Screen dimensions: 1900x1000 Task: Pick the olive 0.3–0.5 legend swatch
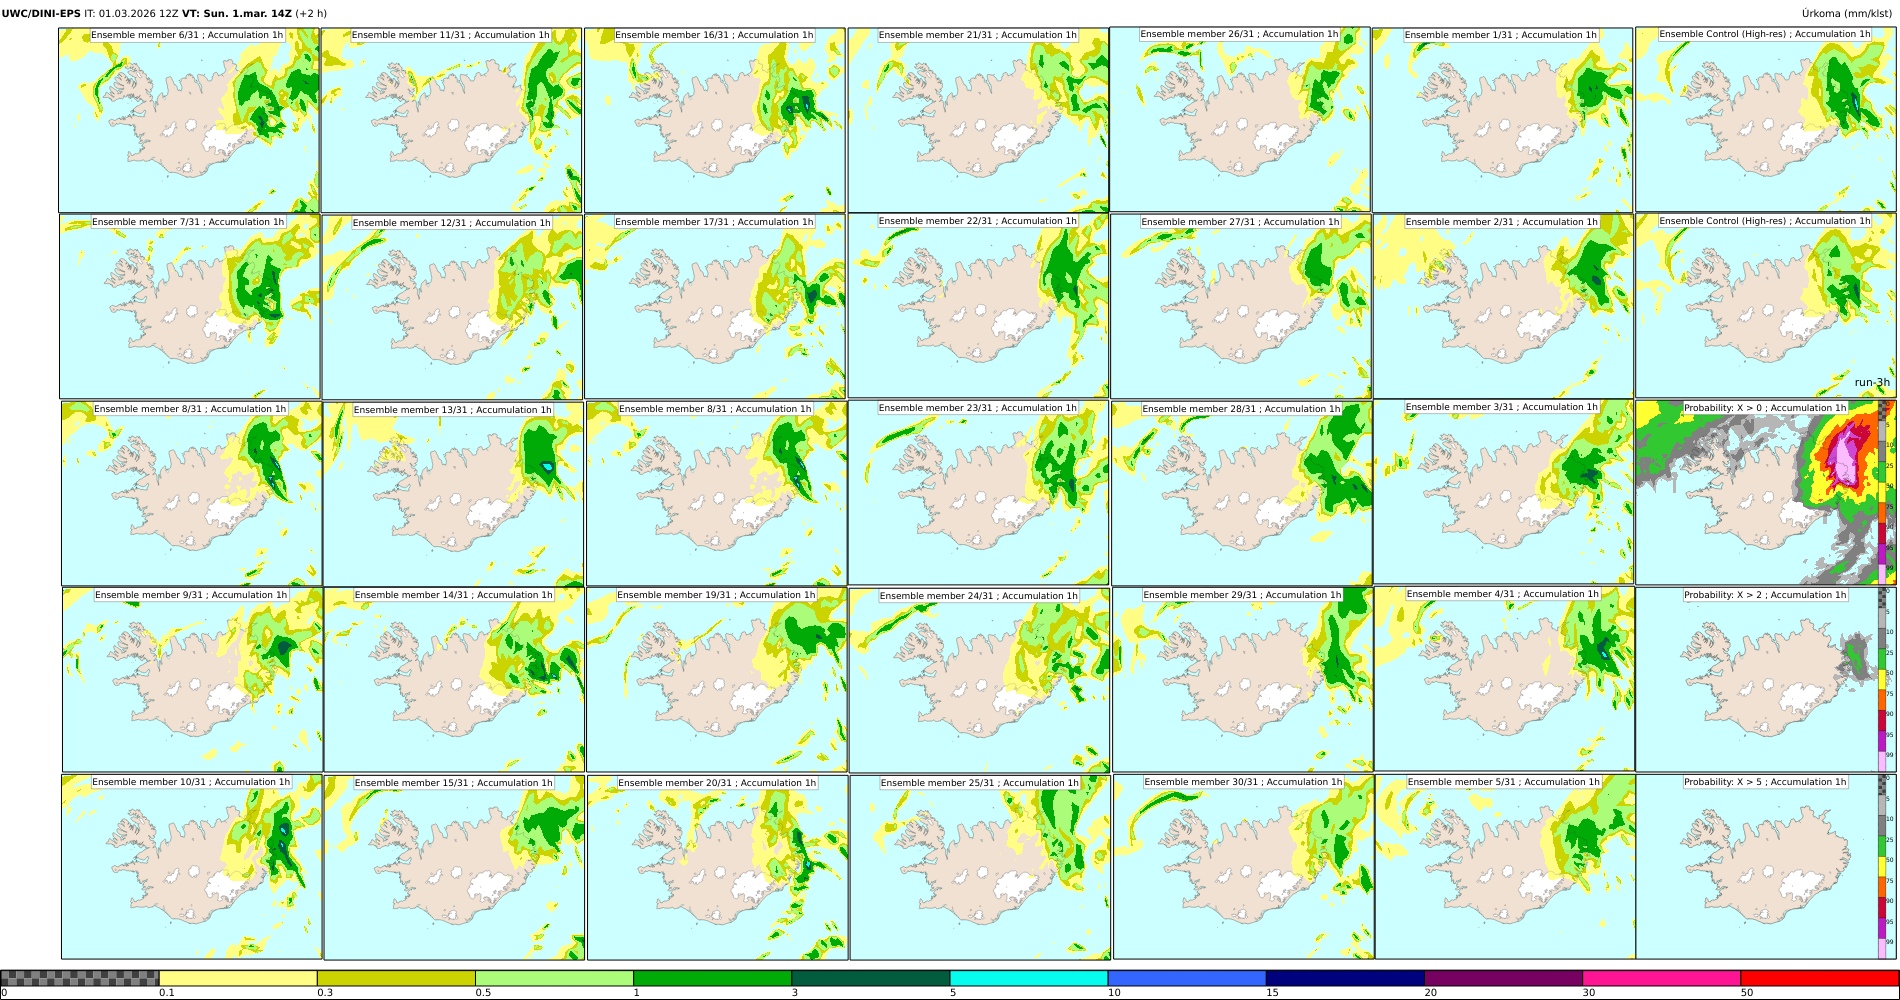pos(396,978)
